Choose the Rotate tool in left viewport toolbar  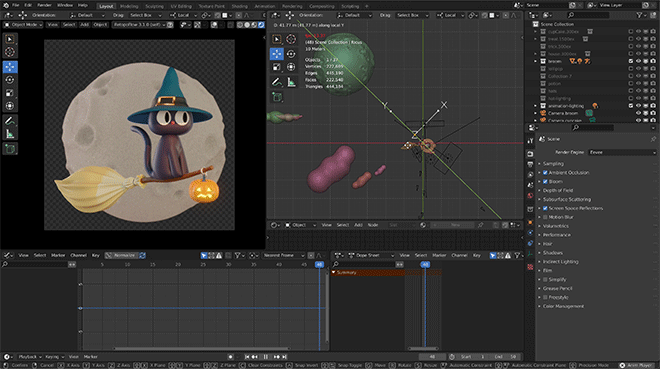(x=10, y=80)
